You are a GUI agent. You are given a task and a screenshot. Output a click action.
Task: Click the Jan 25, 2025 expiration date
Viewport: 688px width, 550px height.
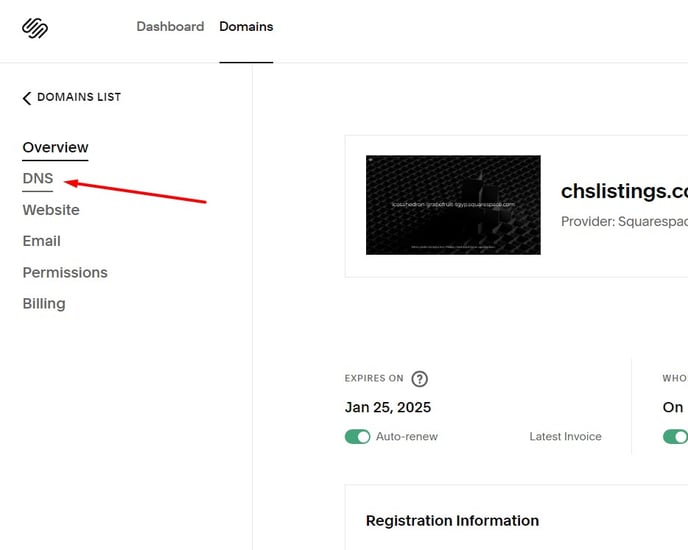click(x=388, y=407)
